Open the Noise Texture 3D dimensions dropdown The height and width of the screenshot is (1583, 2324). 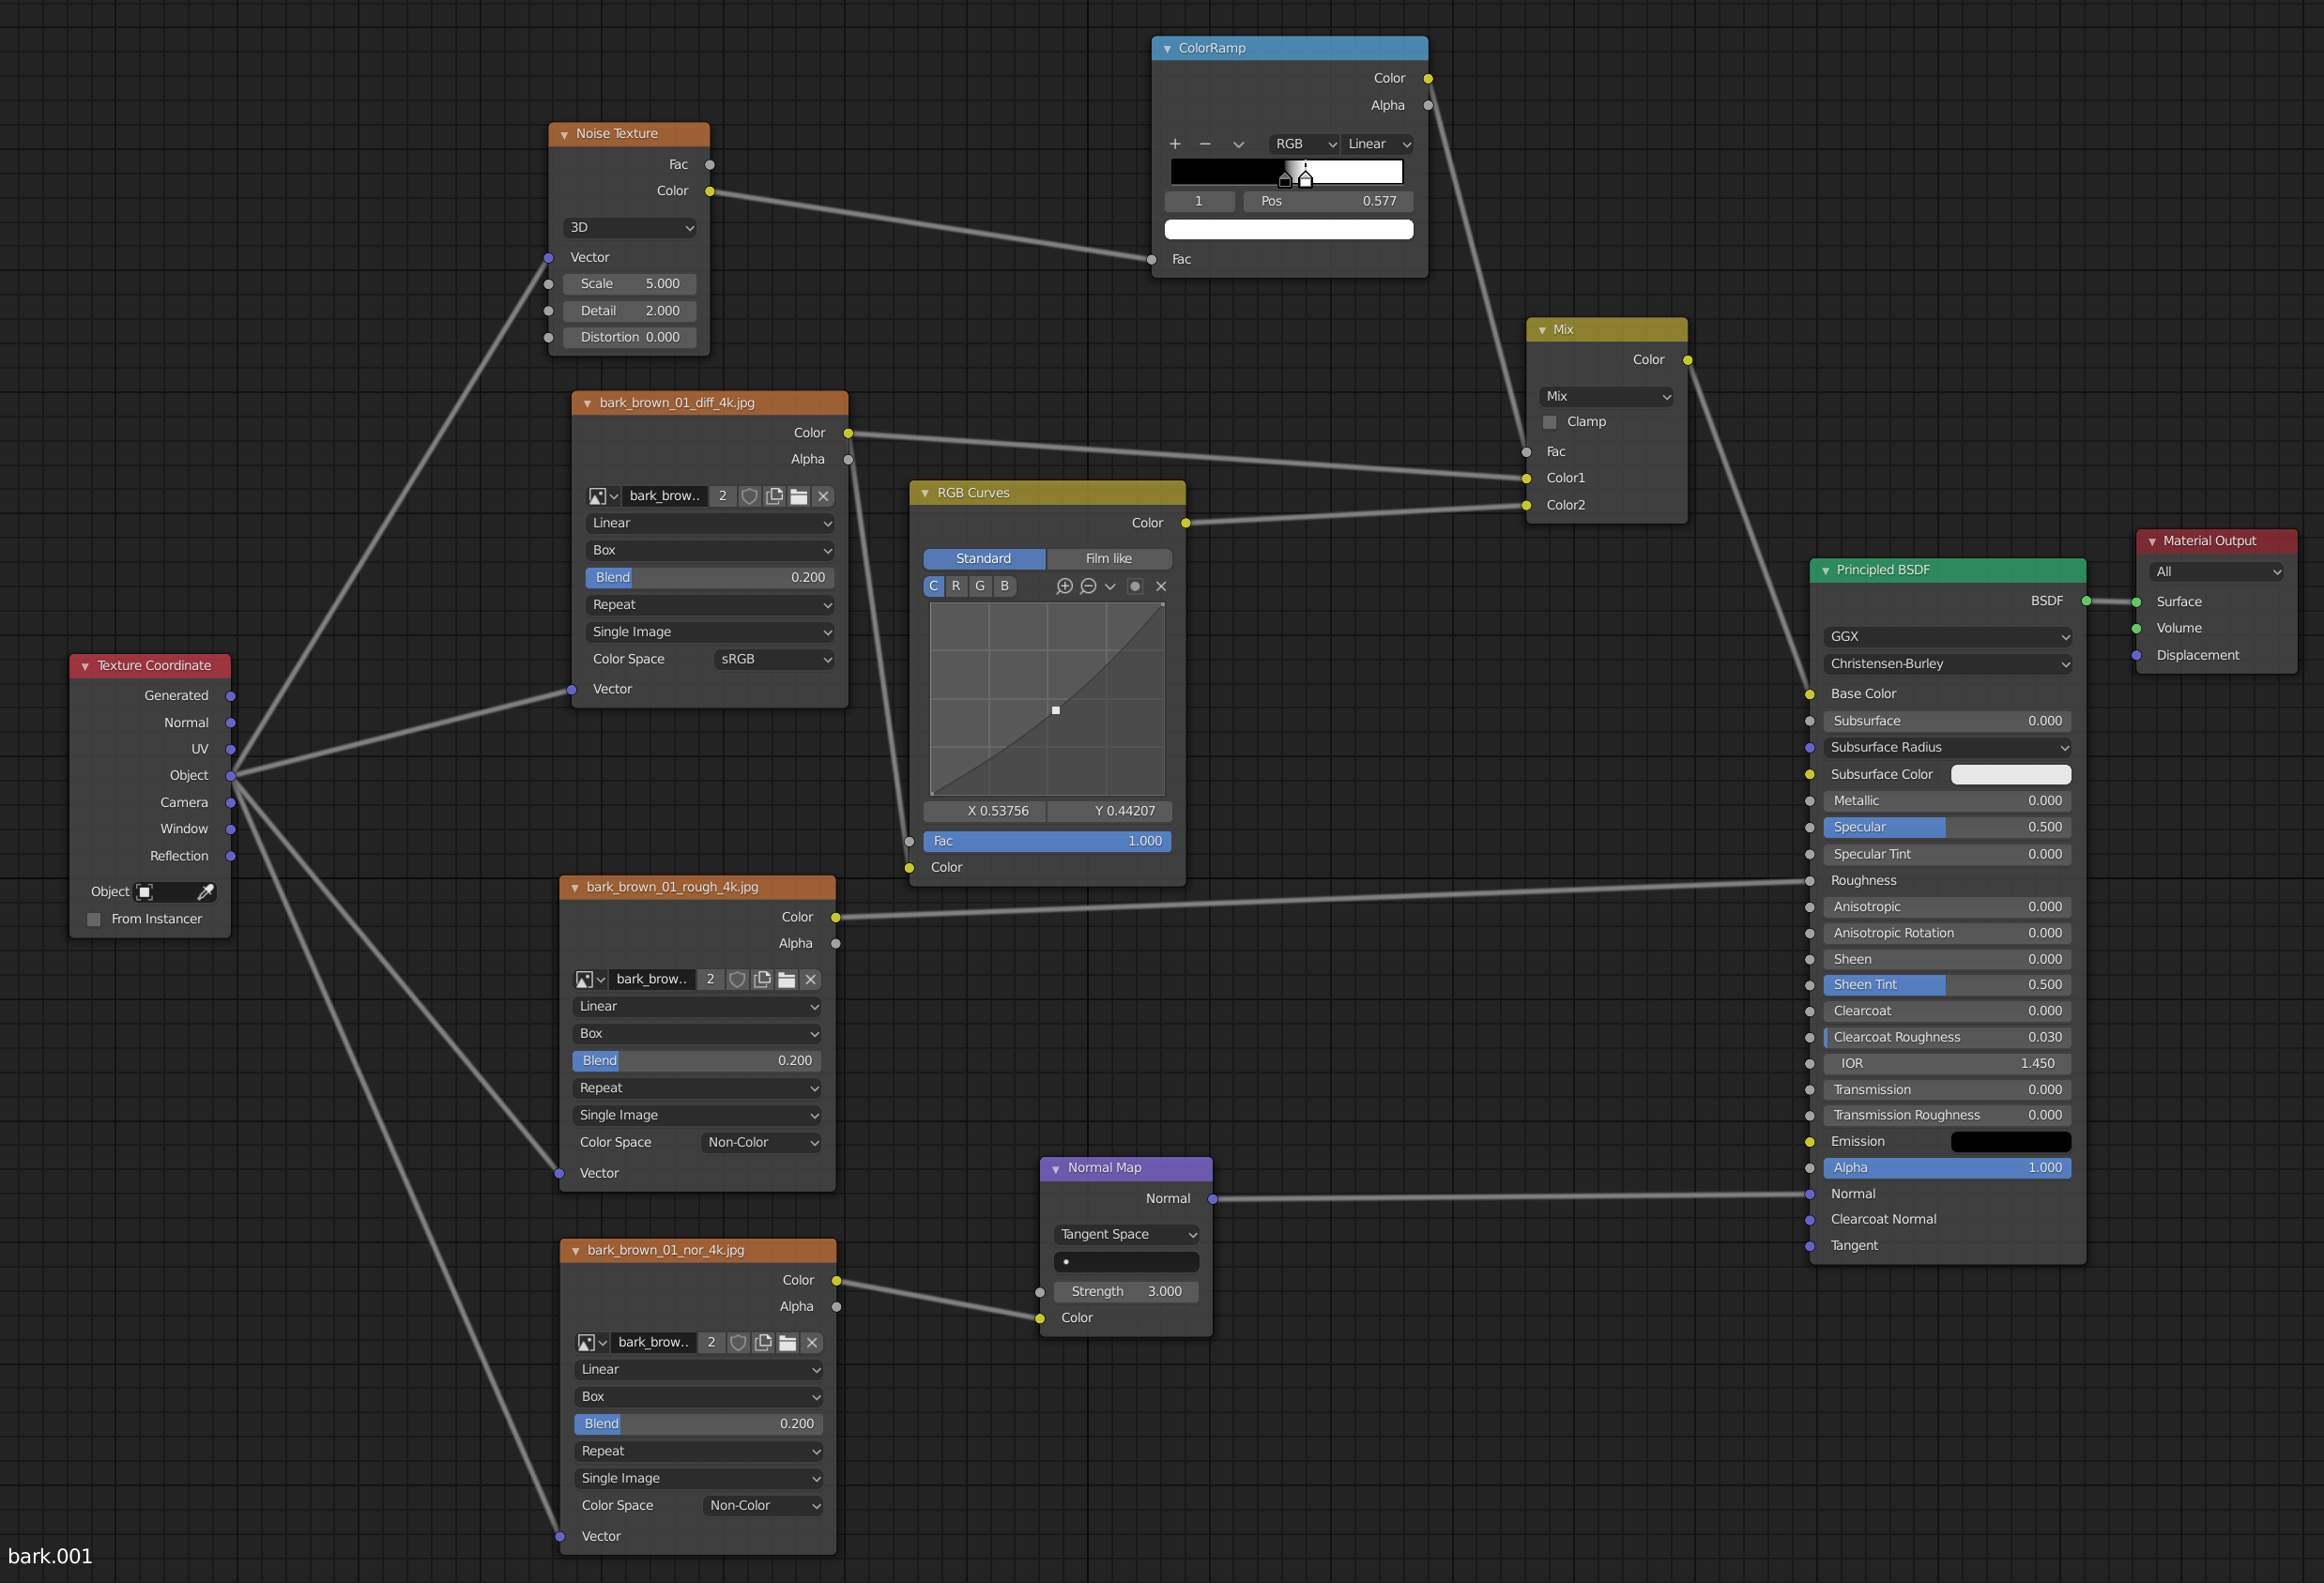(630, 228)
